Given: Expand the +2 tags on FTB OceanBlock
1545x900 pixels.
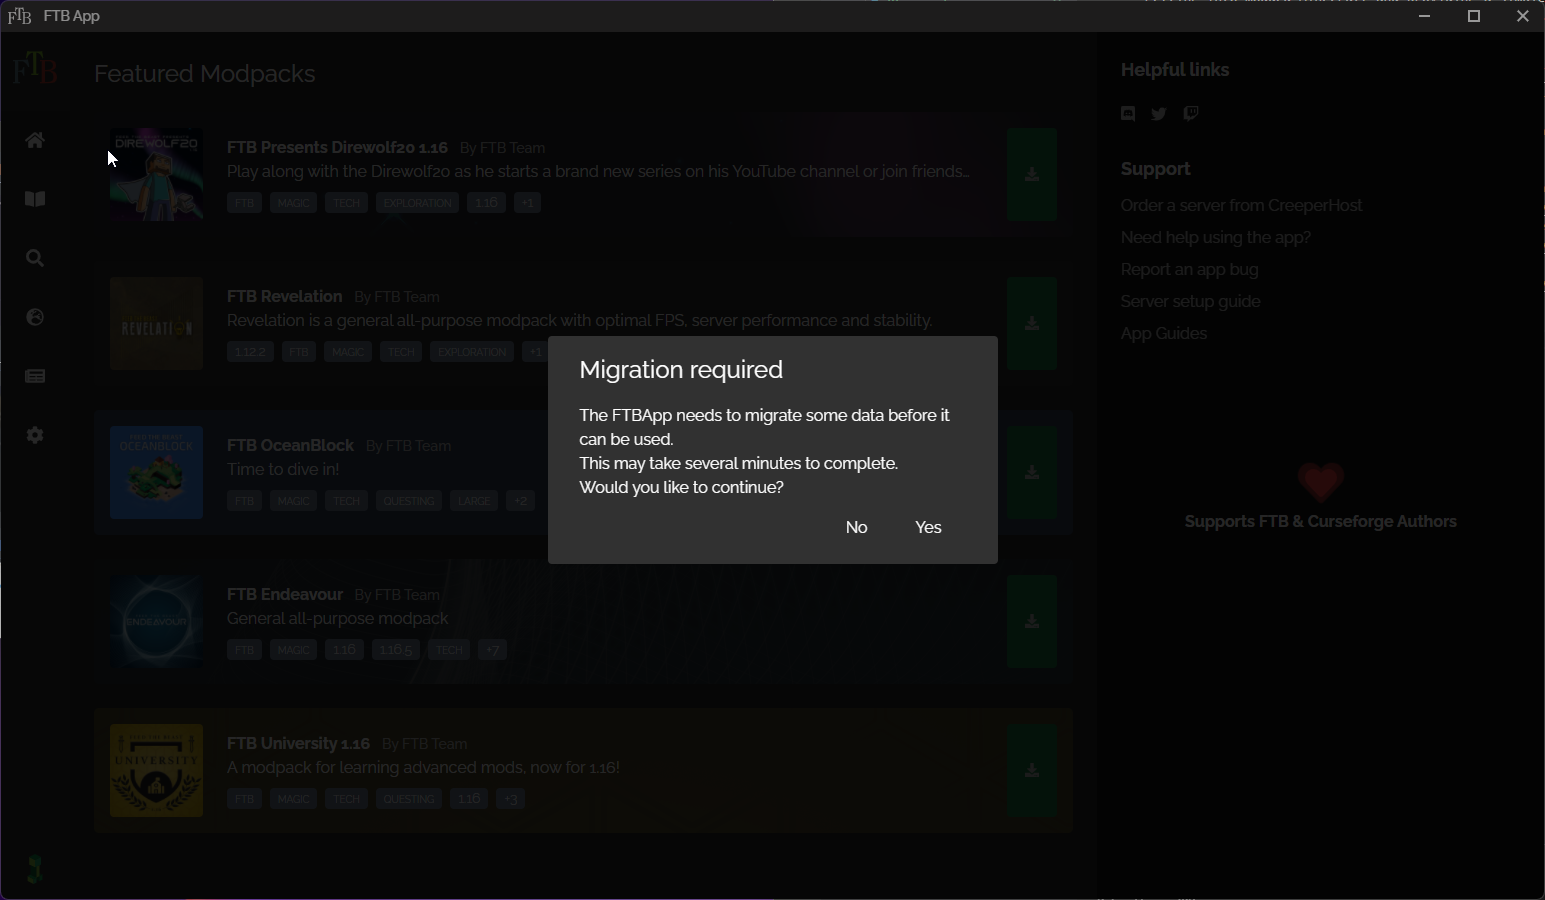Looking at the screenshot, I should pos(521,501).
